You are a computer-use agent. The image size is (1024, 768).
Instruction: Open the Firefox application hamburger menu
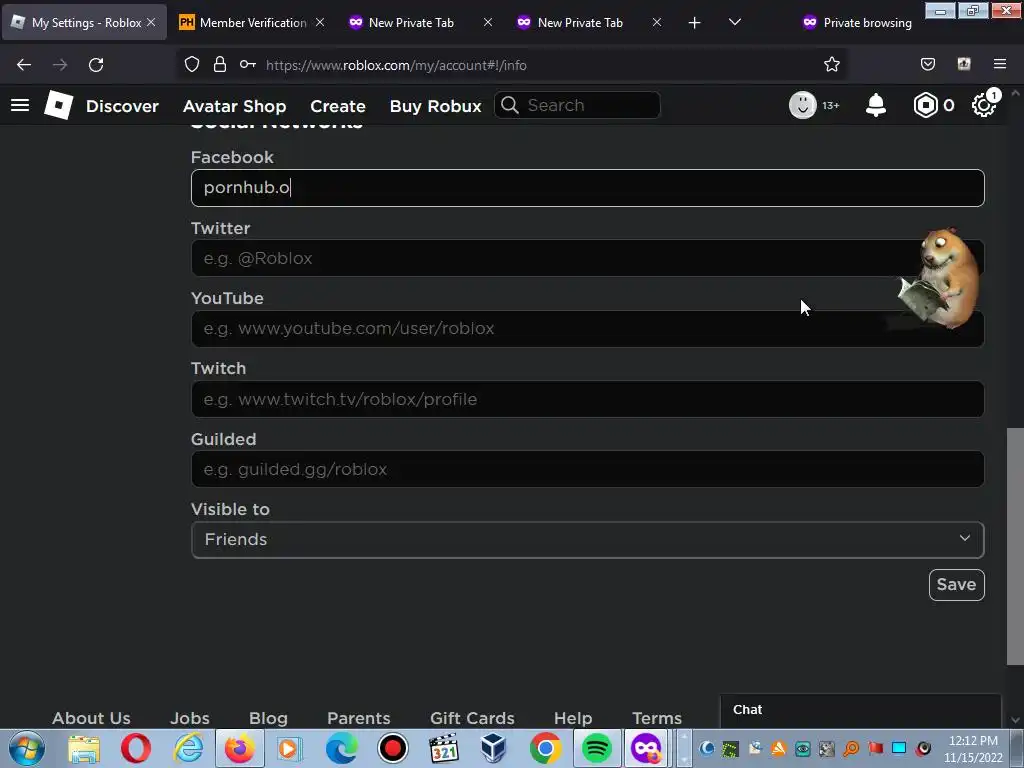[x=1000, y=64]
